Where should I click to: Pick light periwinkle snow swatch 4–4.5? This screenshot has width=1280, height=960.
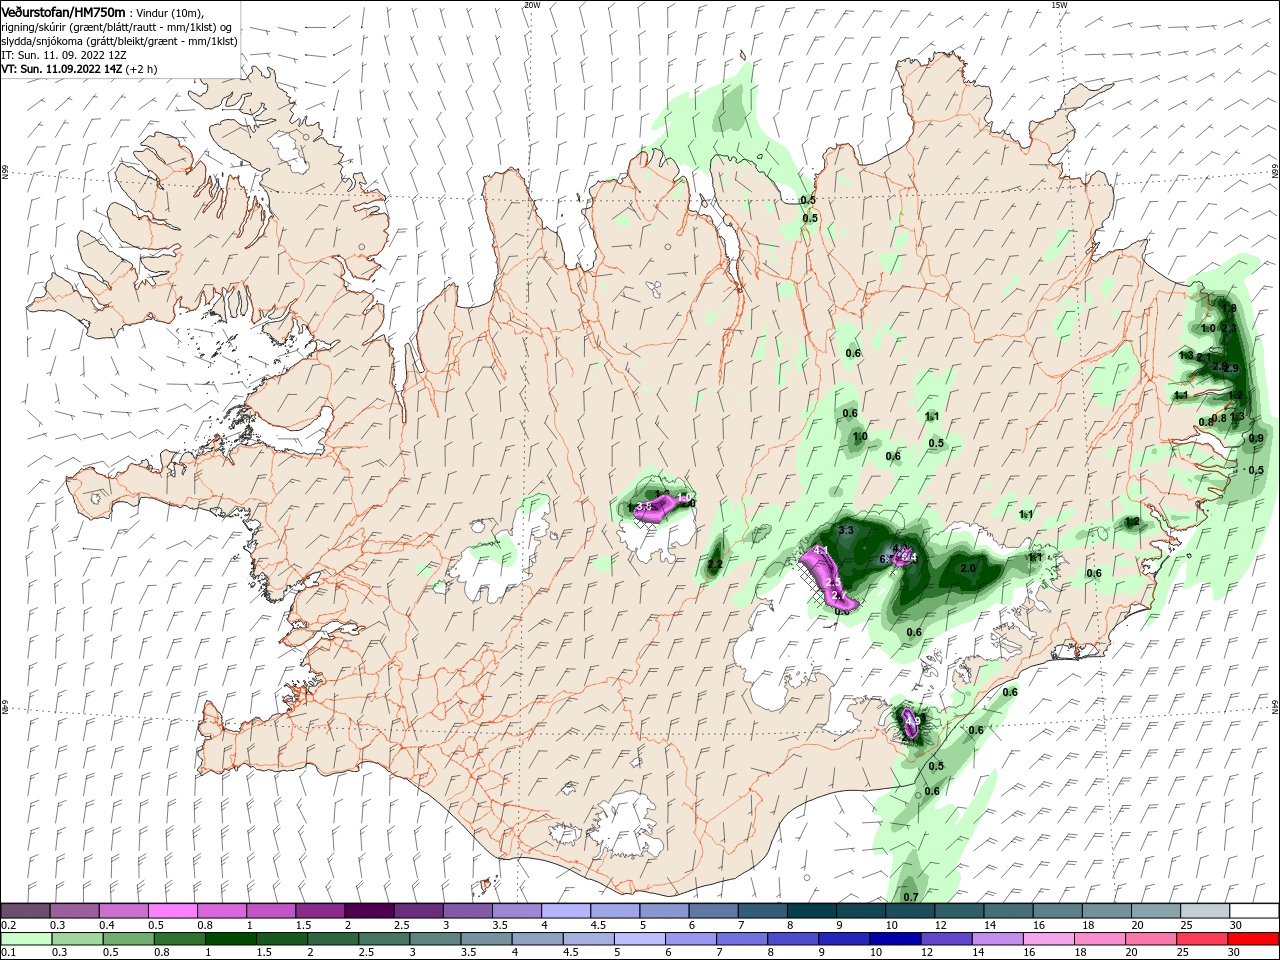pyautogui.click(x=566, y=910)
